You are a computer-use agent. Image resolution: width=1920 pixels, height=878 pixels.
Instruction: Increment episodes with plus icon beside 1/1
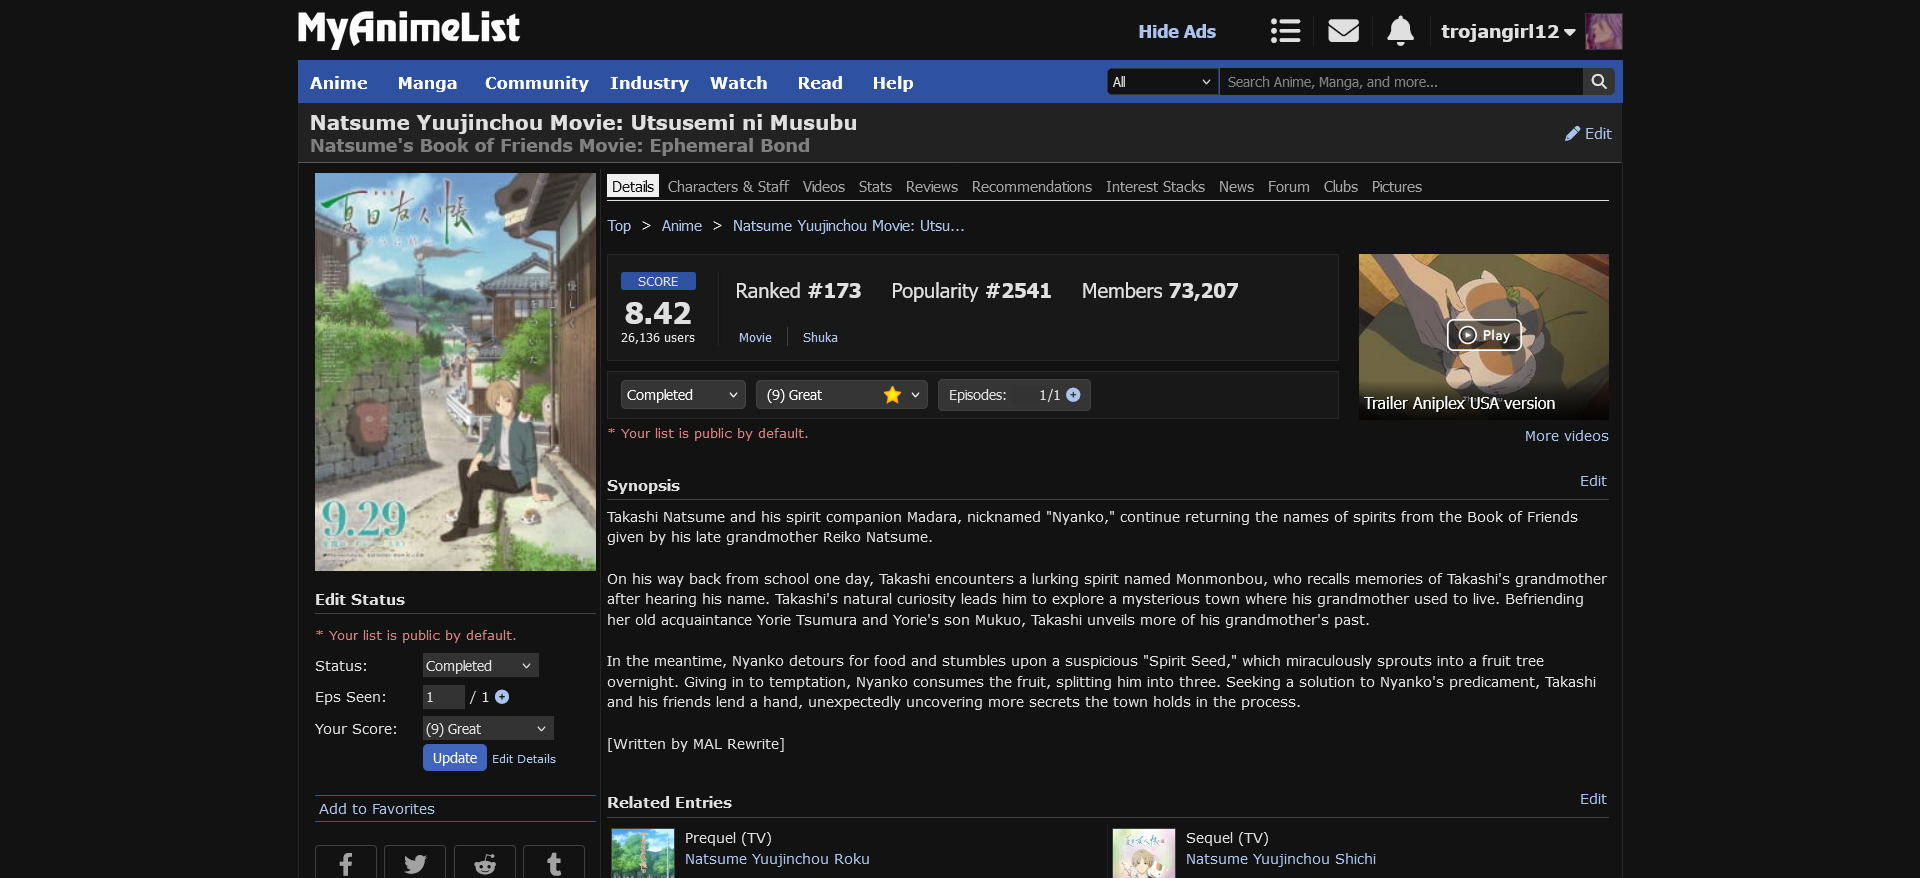(1073, 395)
